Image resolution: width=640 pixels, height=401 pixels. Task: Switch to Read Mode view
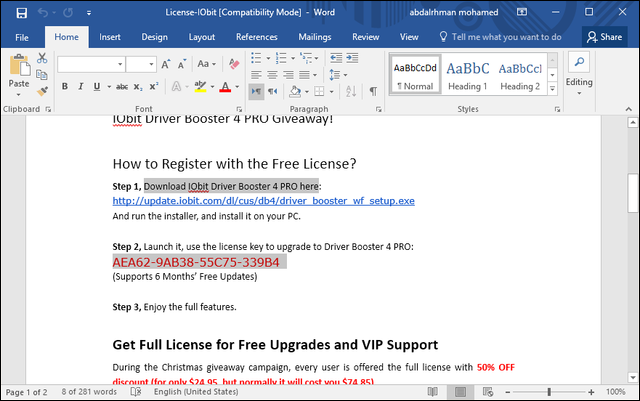(x=433, y=392)
